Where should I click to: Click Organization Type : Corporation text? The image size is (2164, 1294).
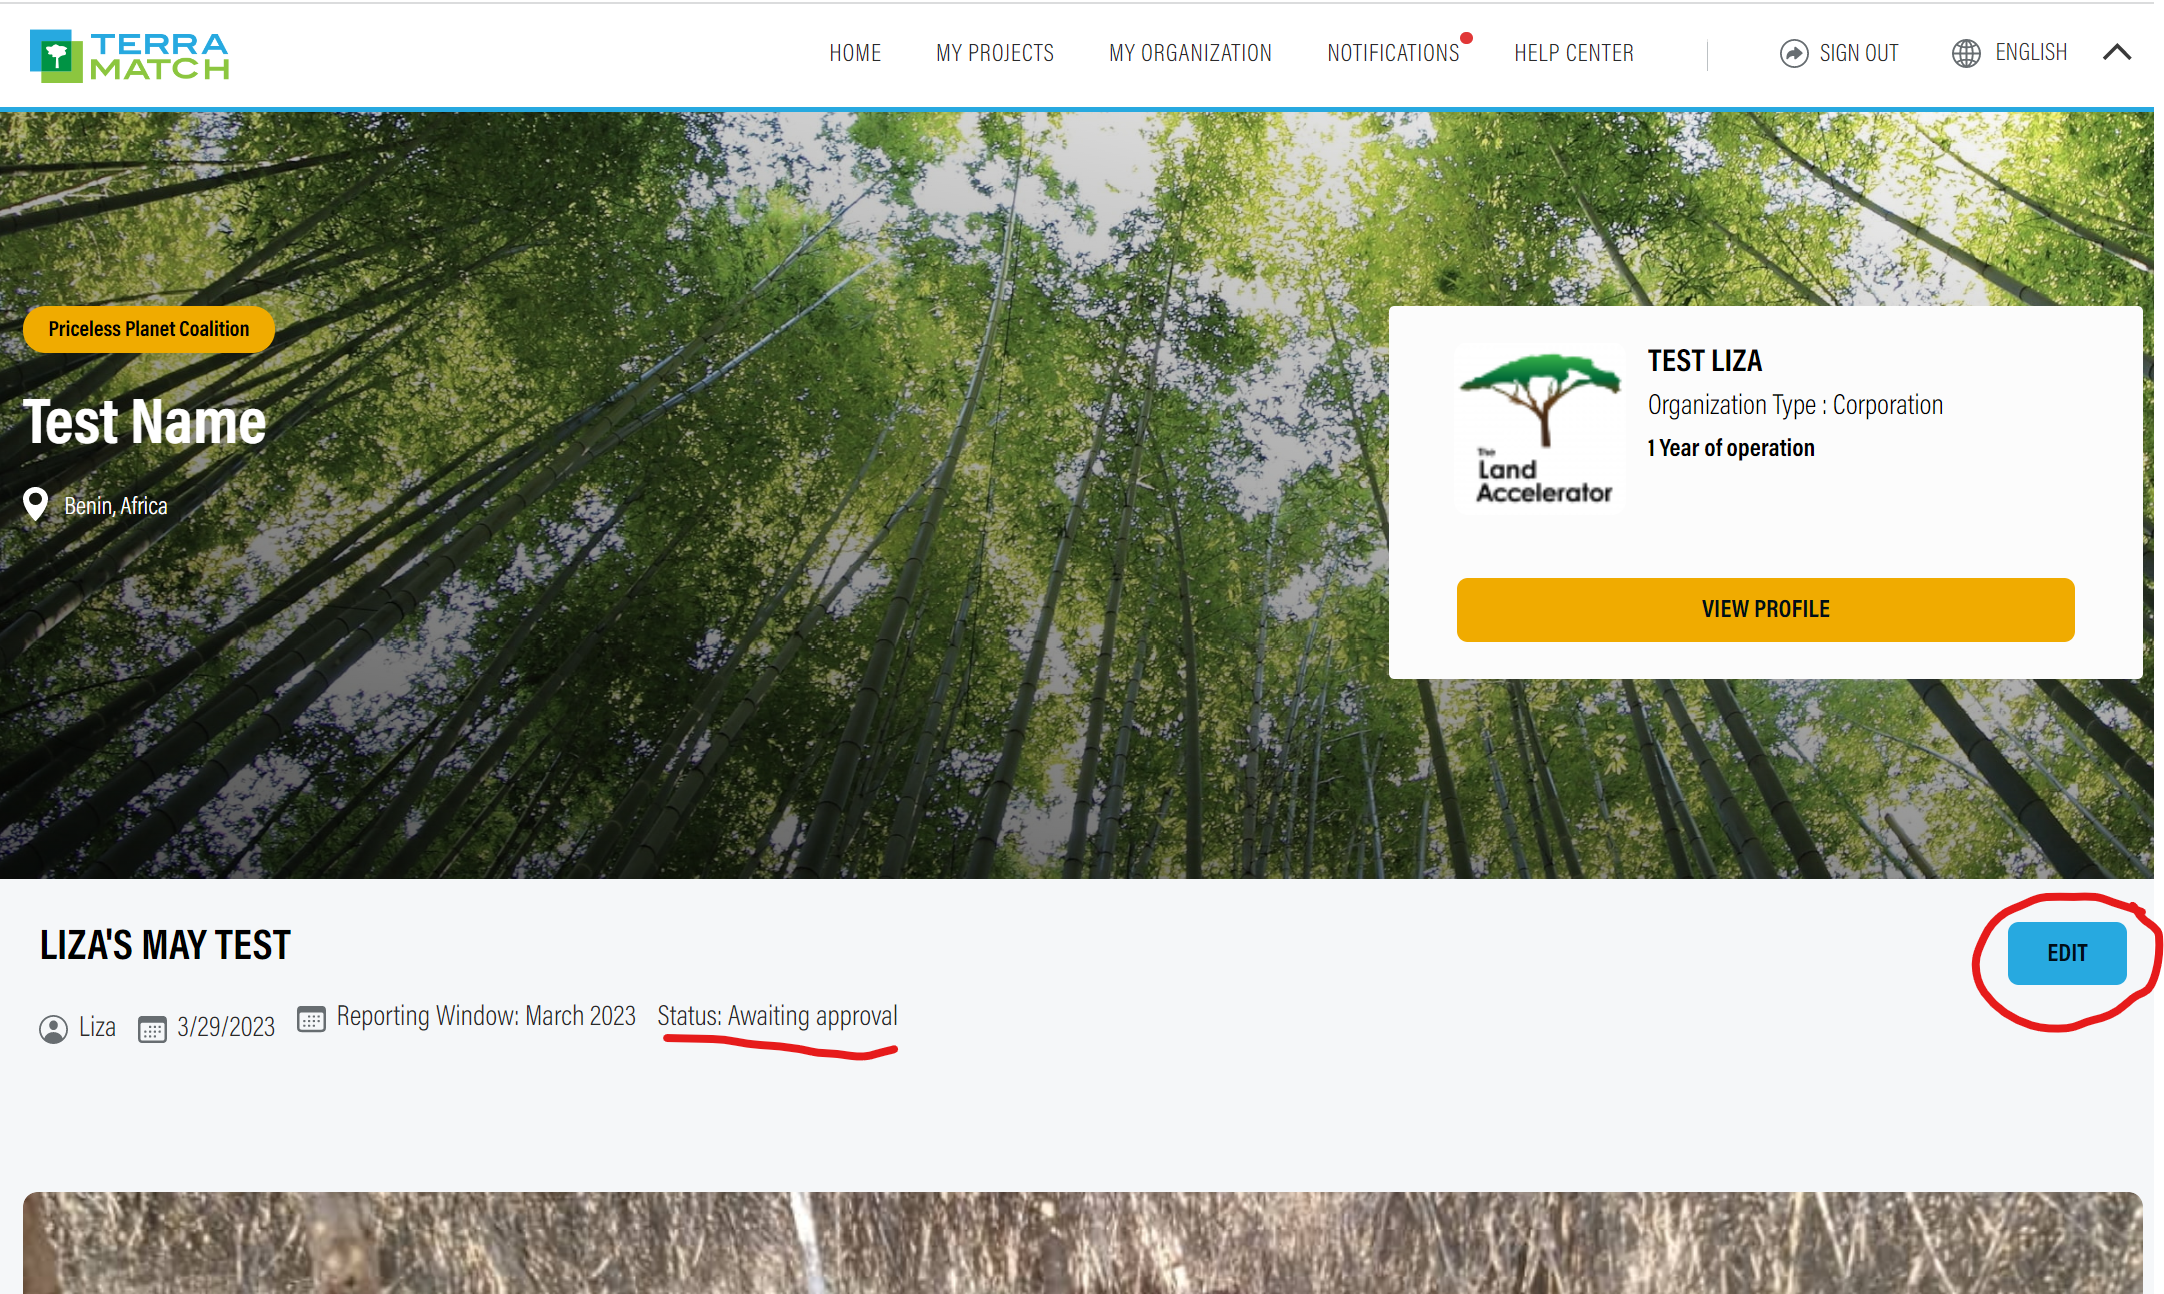pyautogui.click(x=1795, y=405)
